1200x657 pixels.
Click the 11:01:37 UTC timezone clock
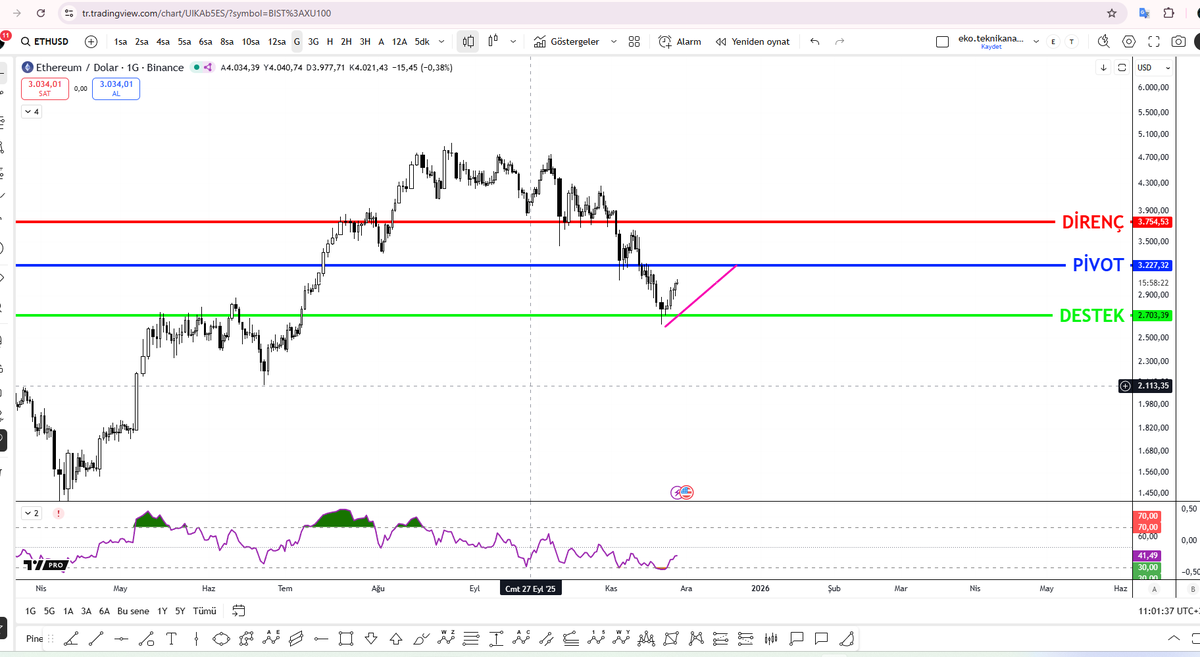[x=1166, y=610]
